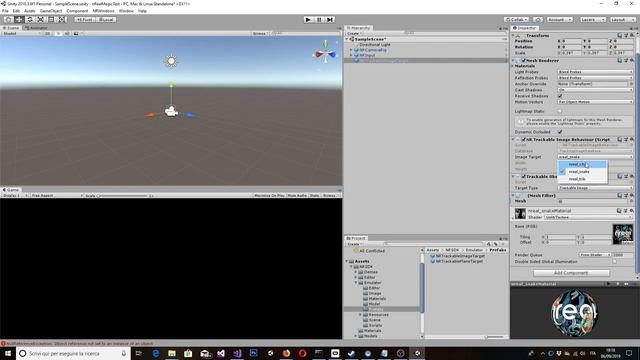
Task: Expand NRInput in Hierarchy
Action: coord(351,55)
